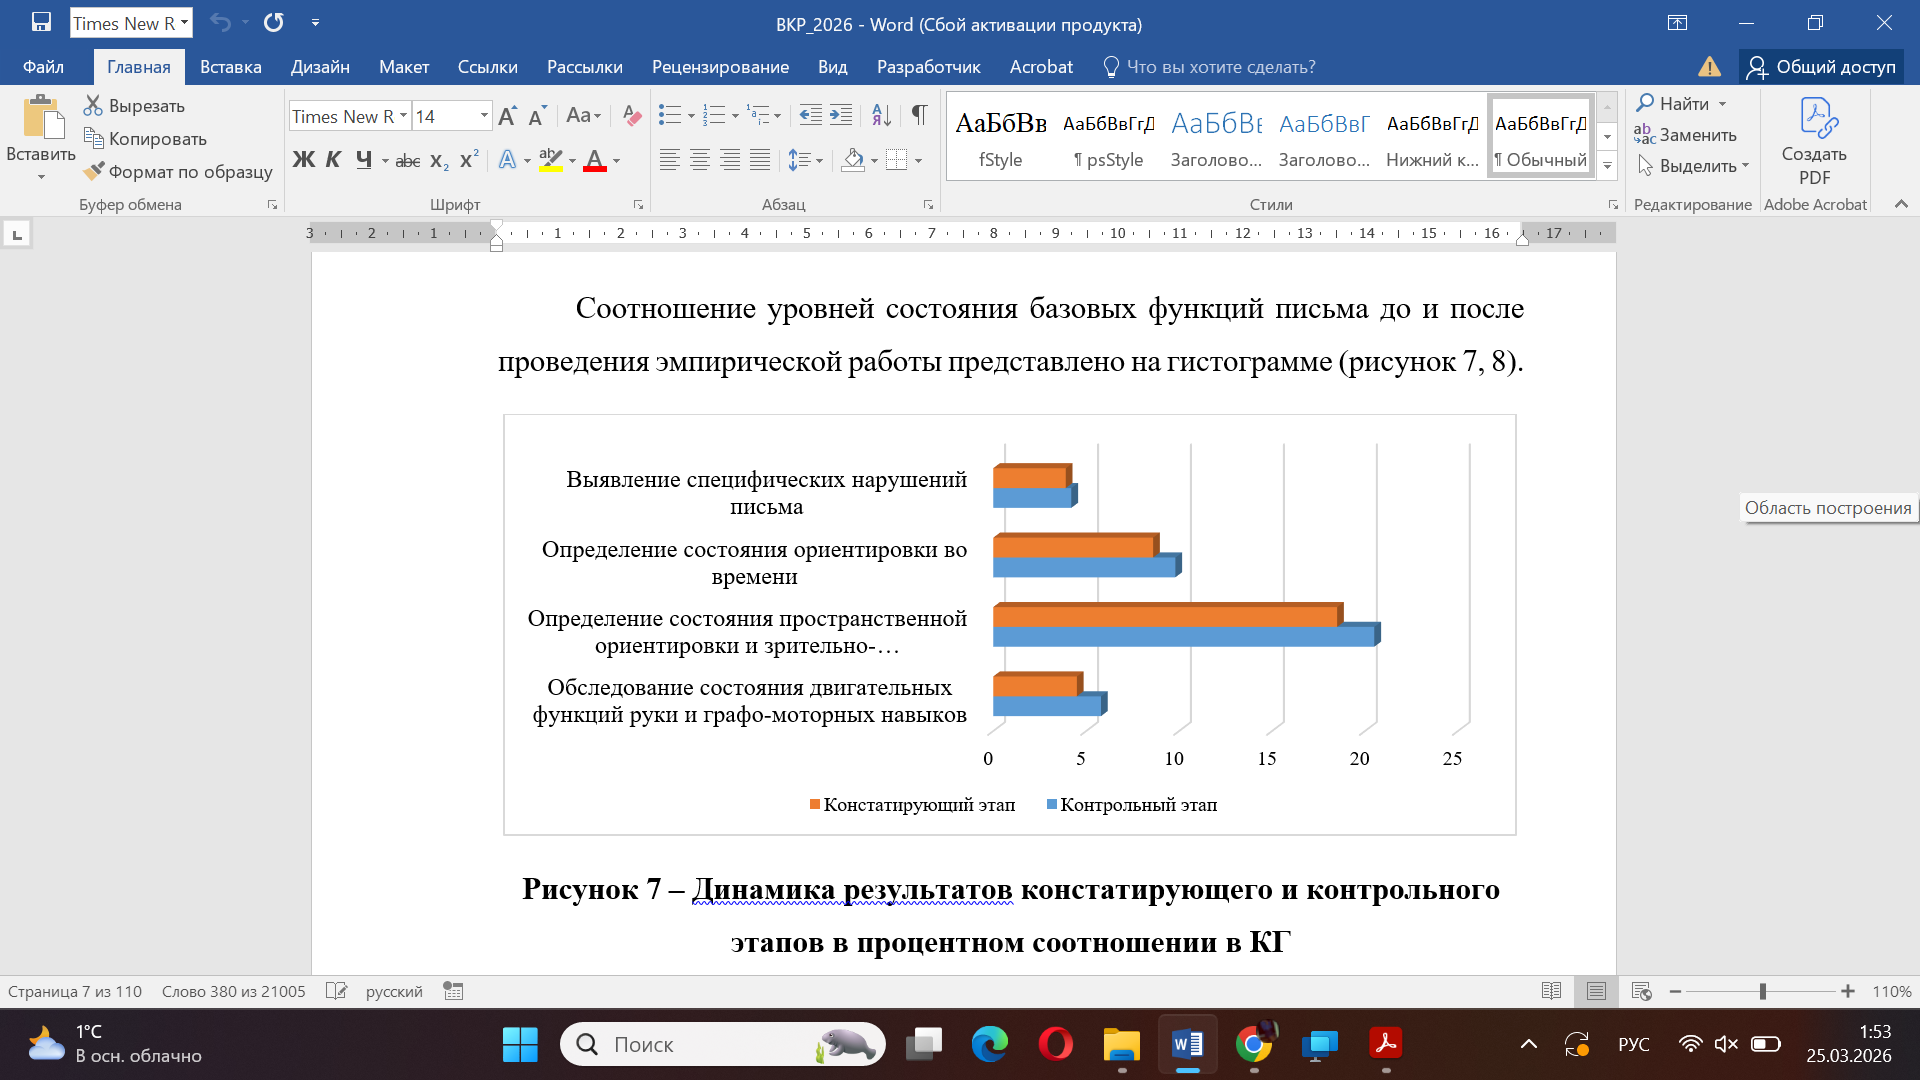The width and height of the screenshot is (1920, 1080).
Task: Toggle italic formatting (К)
Action: [334, 160]
